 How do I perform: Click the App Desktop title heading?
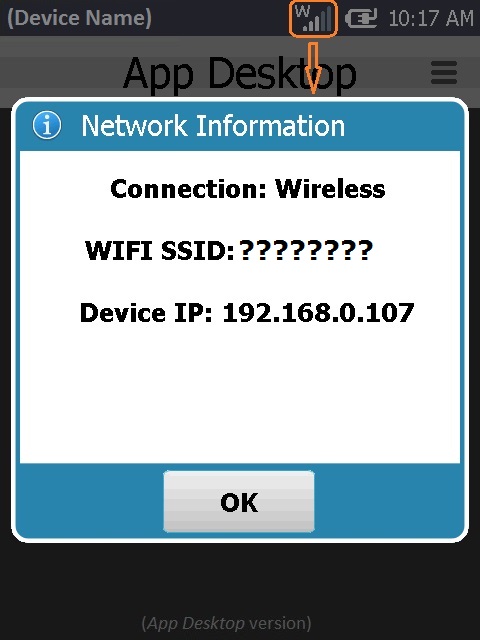(240, 73)
